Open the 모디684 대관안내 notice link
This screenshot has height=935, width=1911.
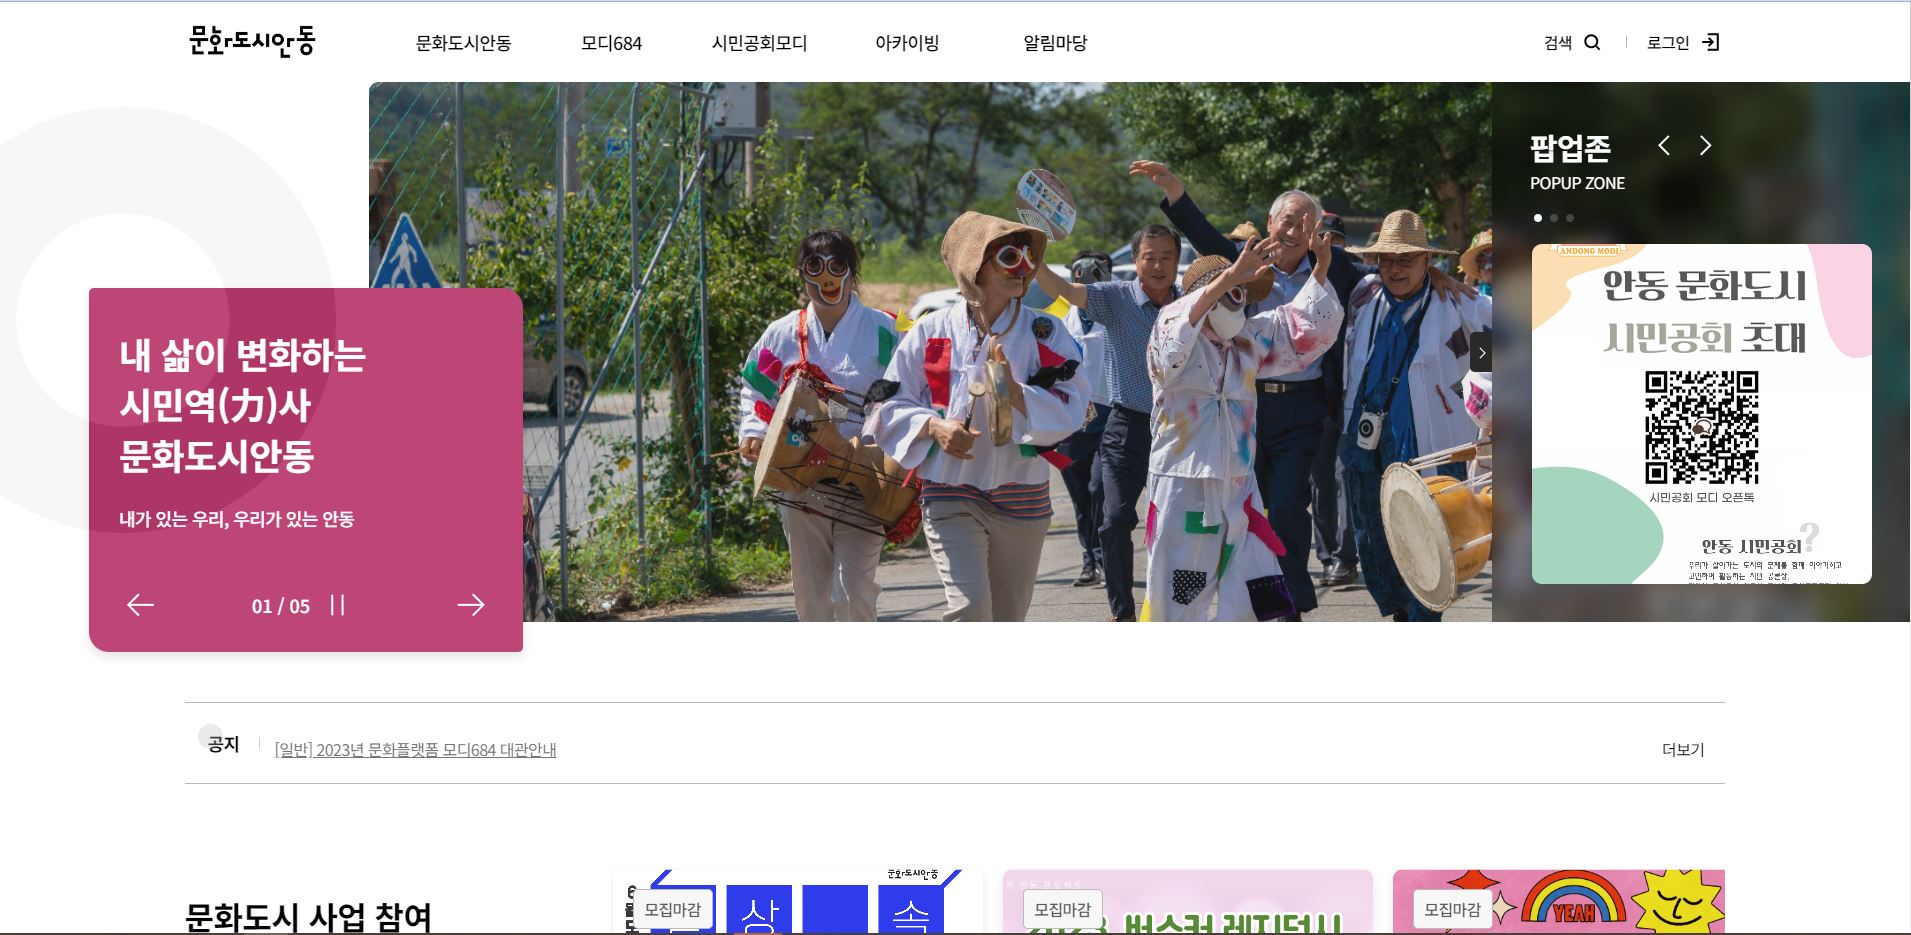[415, 750]
